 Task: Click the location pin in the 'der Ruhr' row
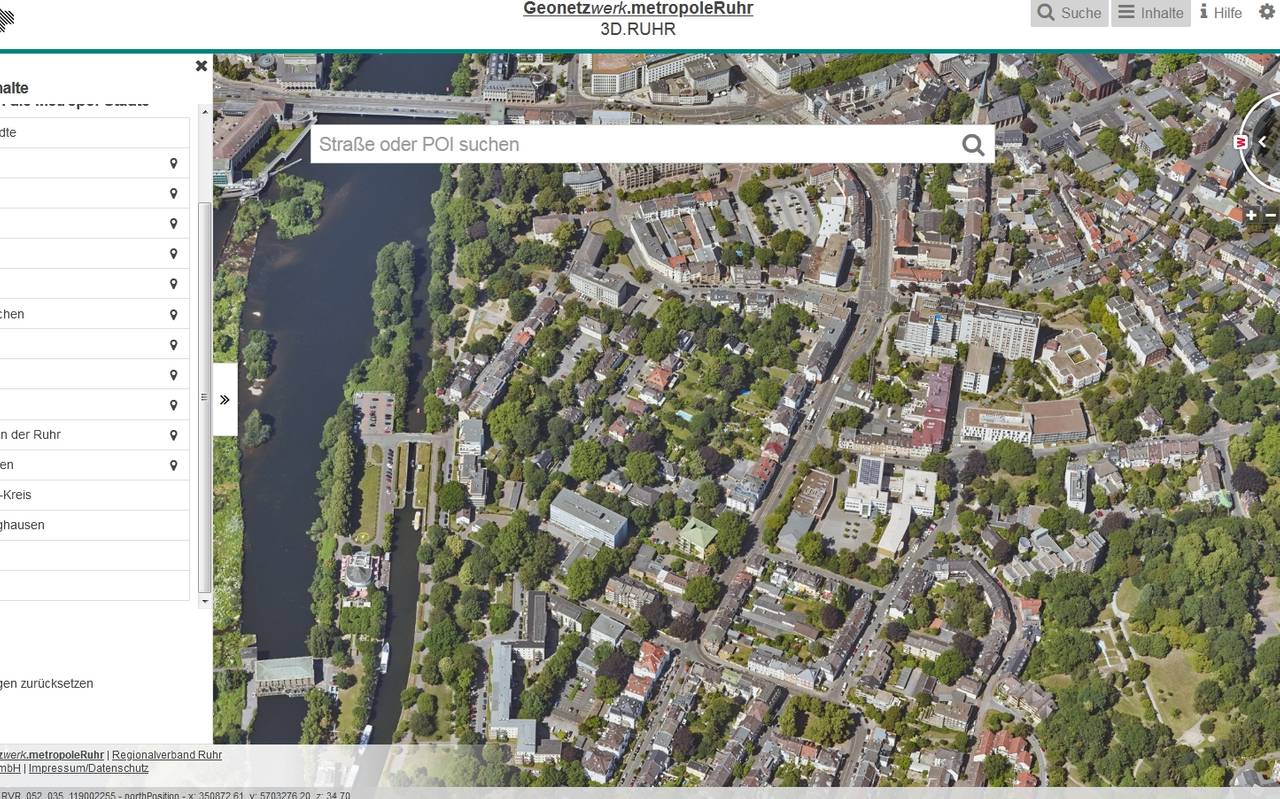pyautogui.click(x=173, y=435)
